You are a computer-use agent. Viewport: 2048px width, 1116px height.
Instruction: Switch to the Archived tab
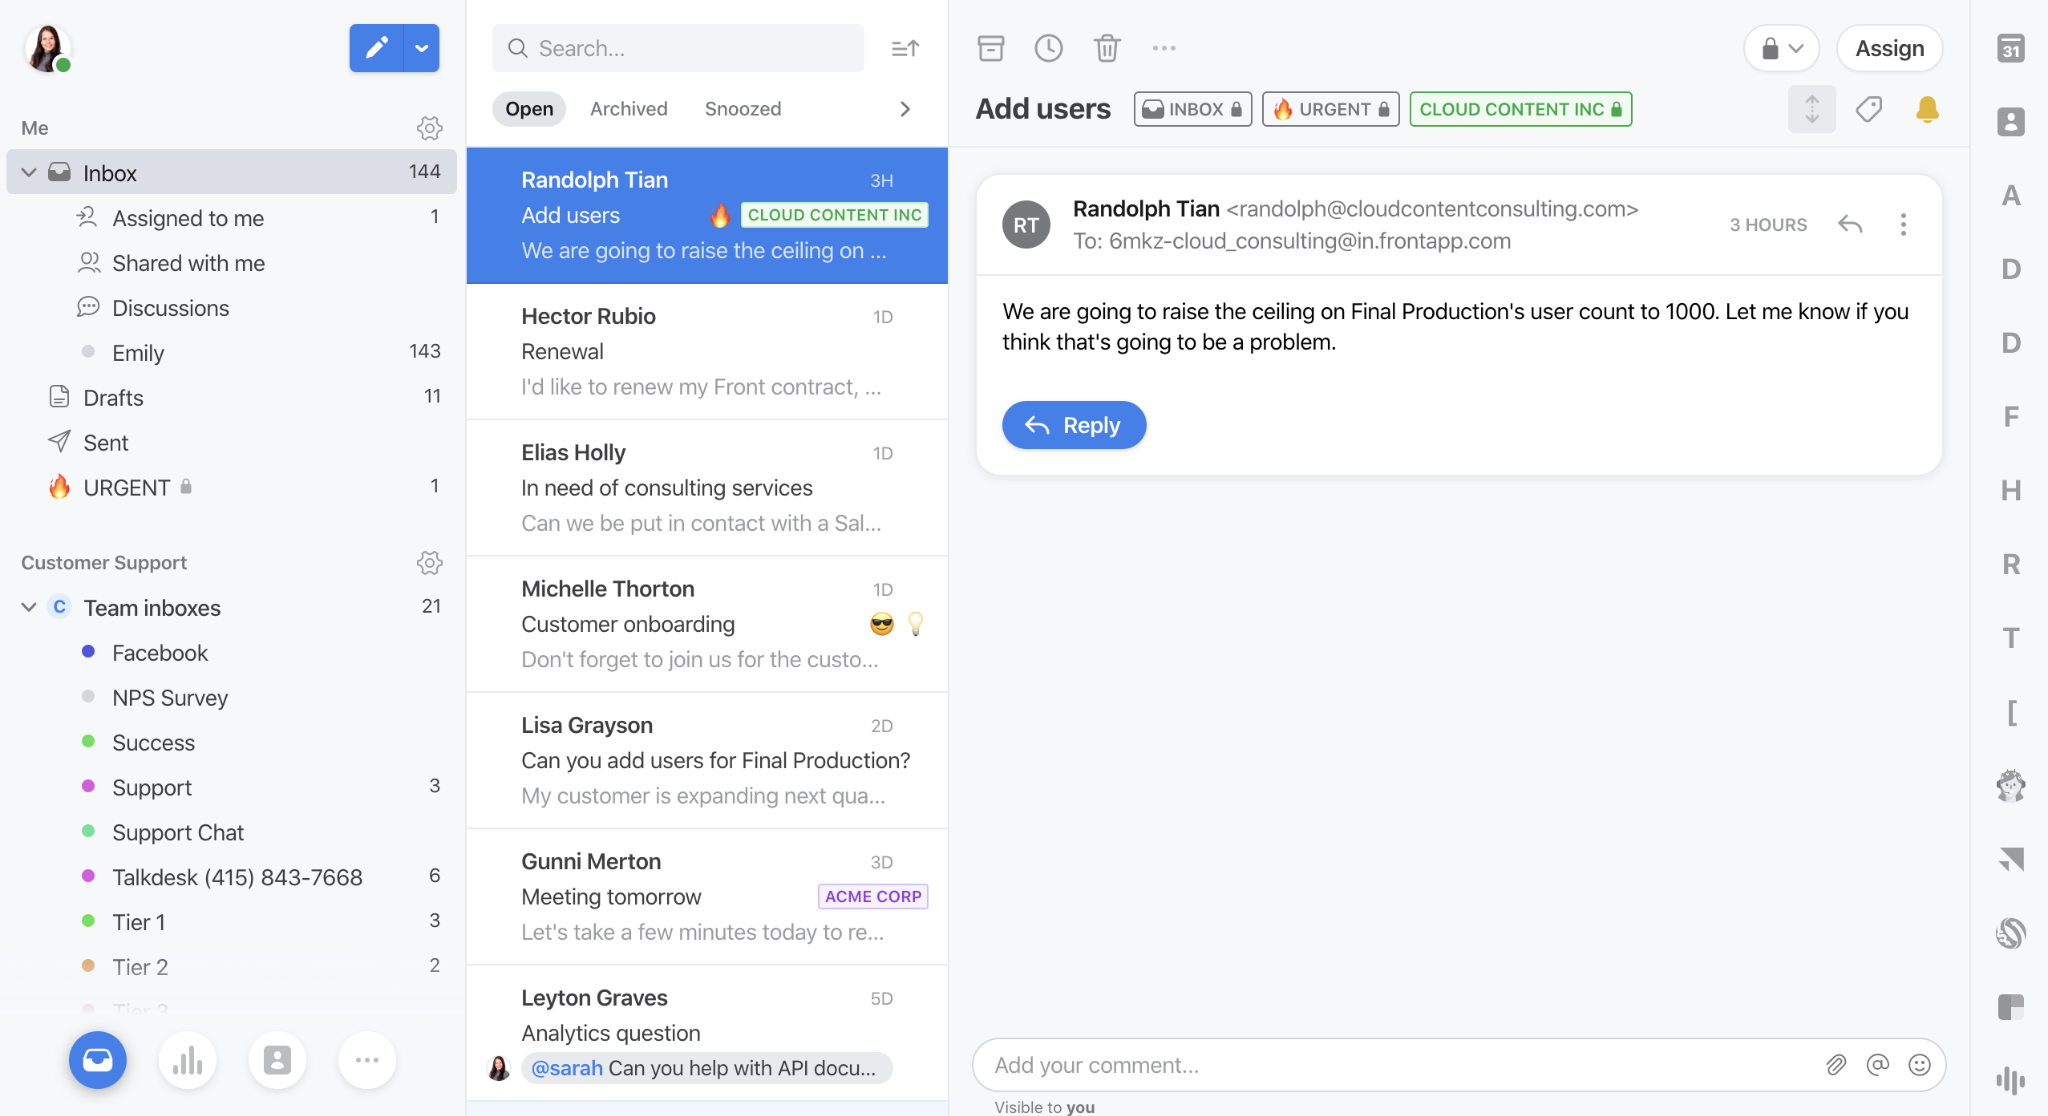click(628, 108)
